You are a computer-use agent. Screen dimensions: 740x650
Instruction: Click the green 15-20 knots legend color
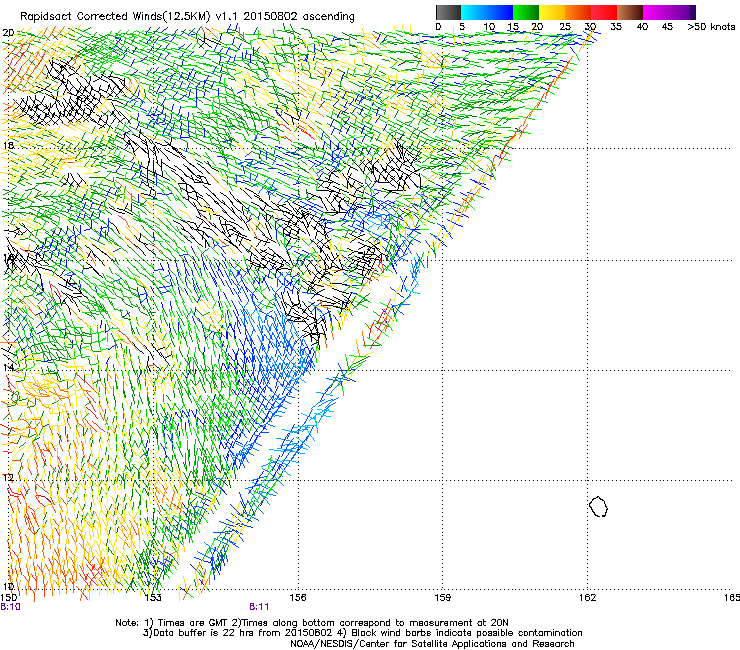coord(526,12)
